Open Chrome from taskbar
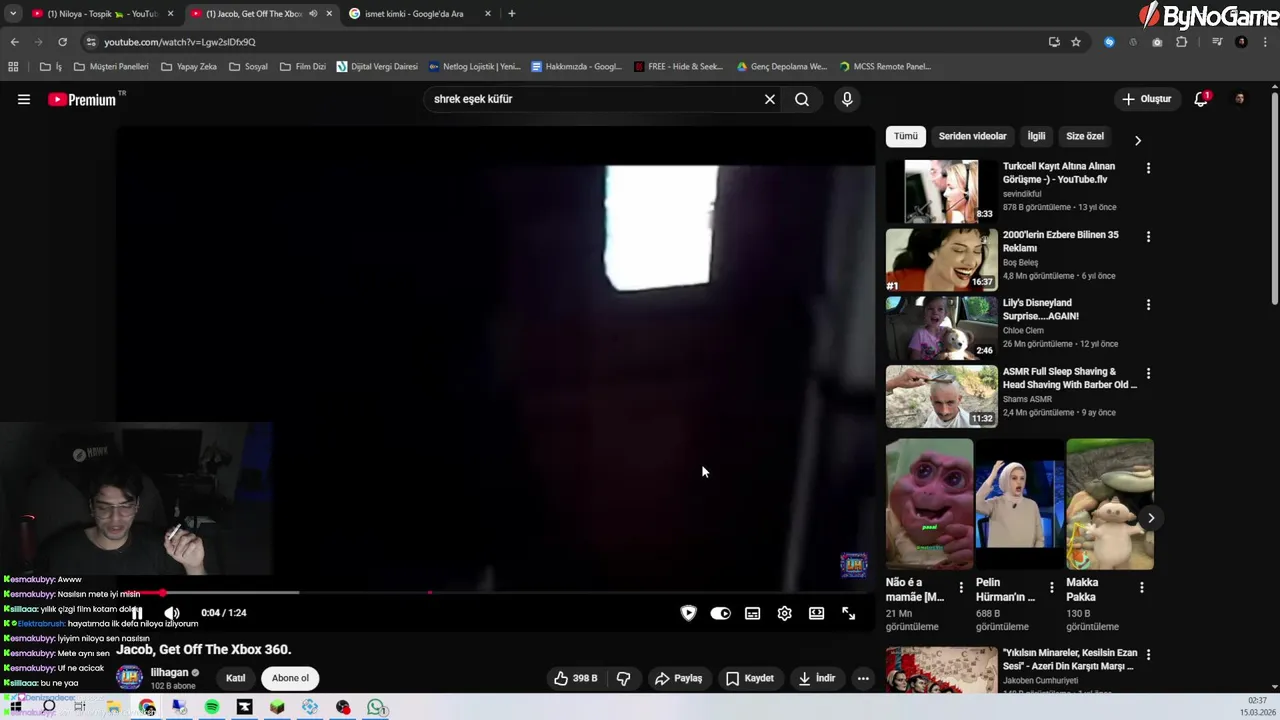 [x=147, y=707]
